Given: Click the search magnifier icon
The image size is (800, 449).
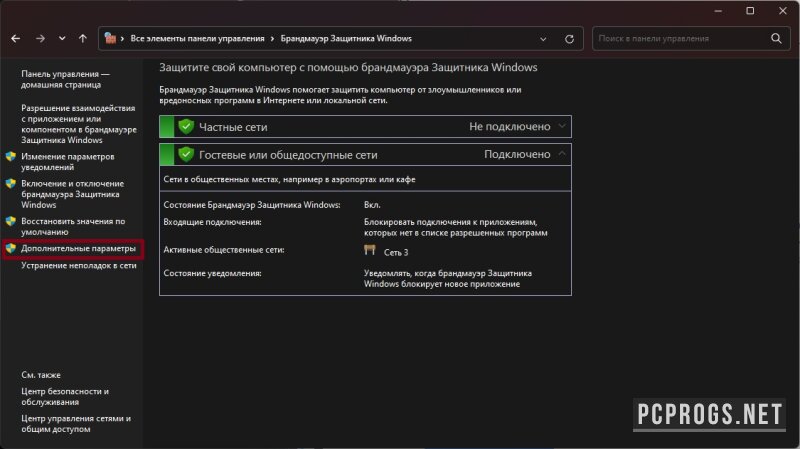Looking at the screenshot, I should tap(776, 38).
